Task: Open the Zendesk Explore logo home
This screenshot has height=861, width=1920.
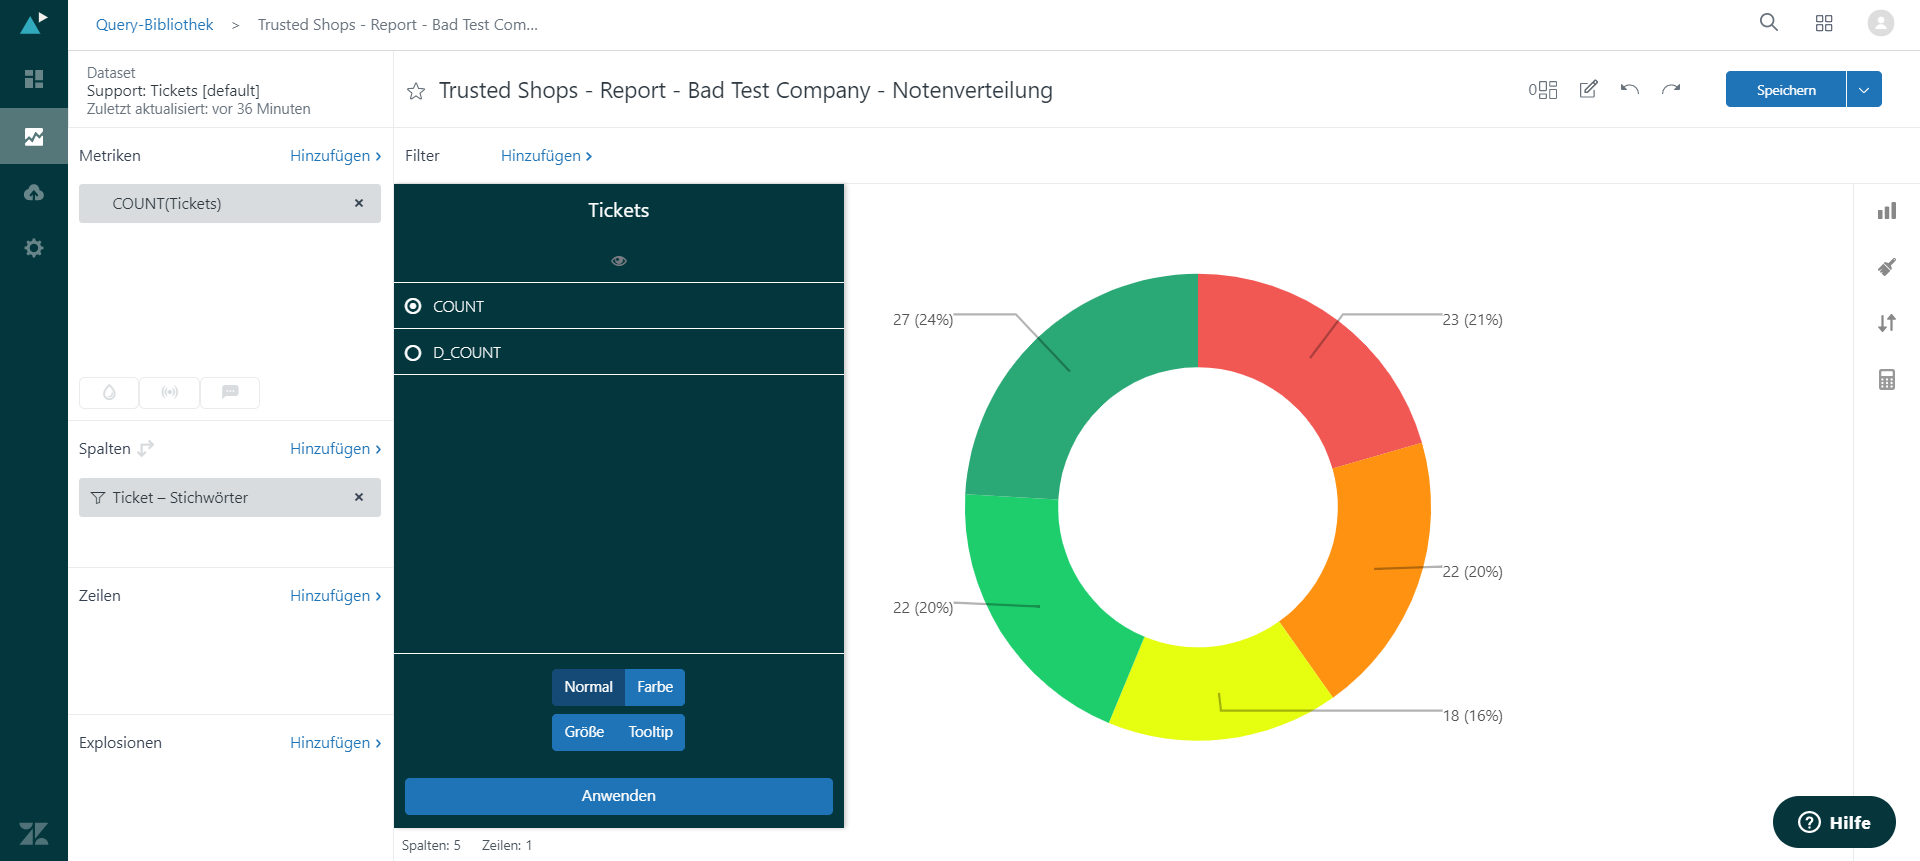Action: (34, 23)
